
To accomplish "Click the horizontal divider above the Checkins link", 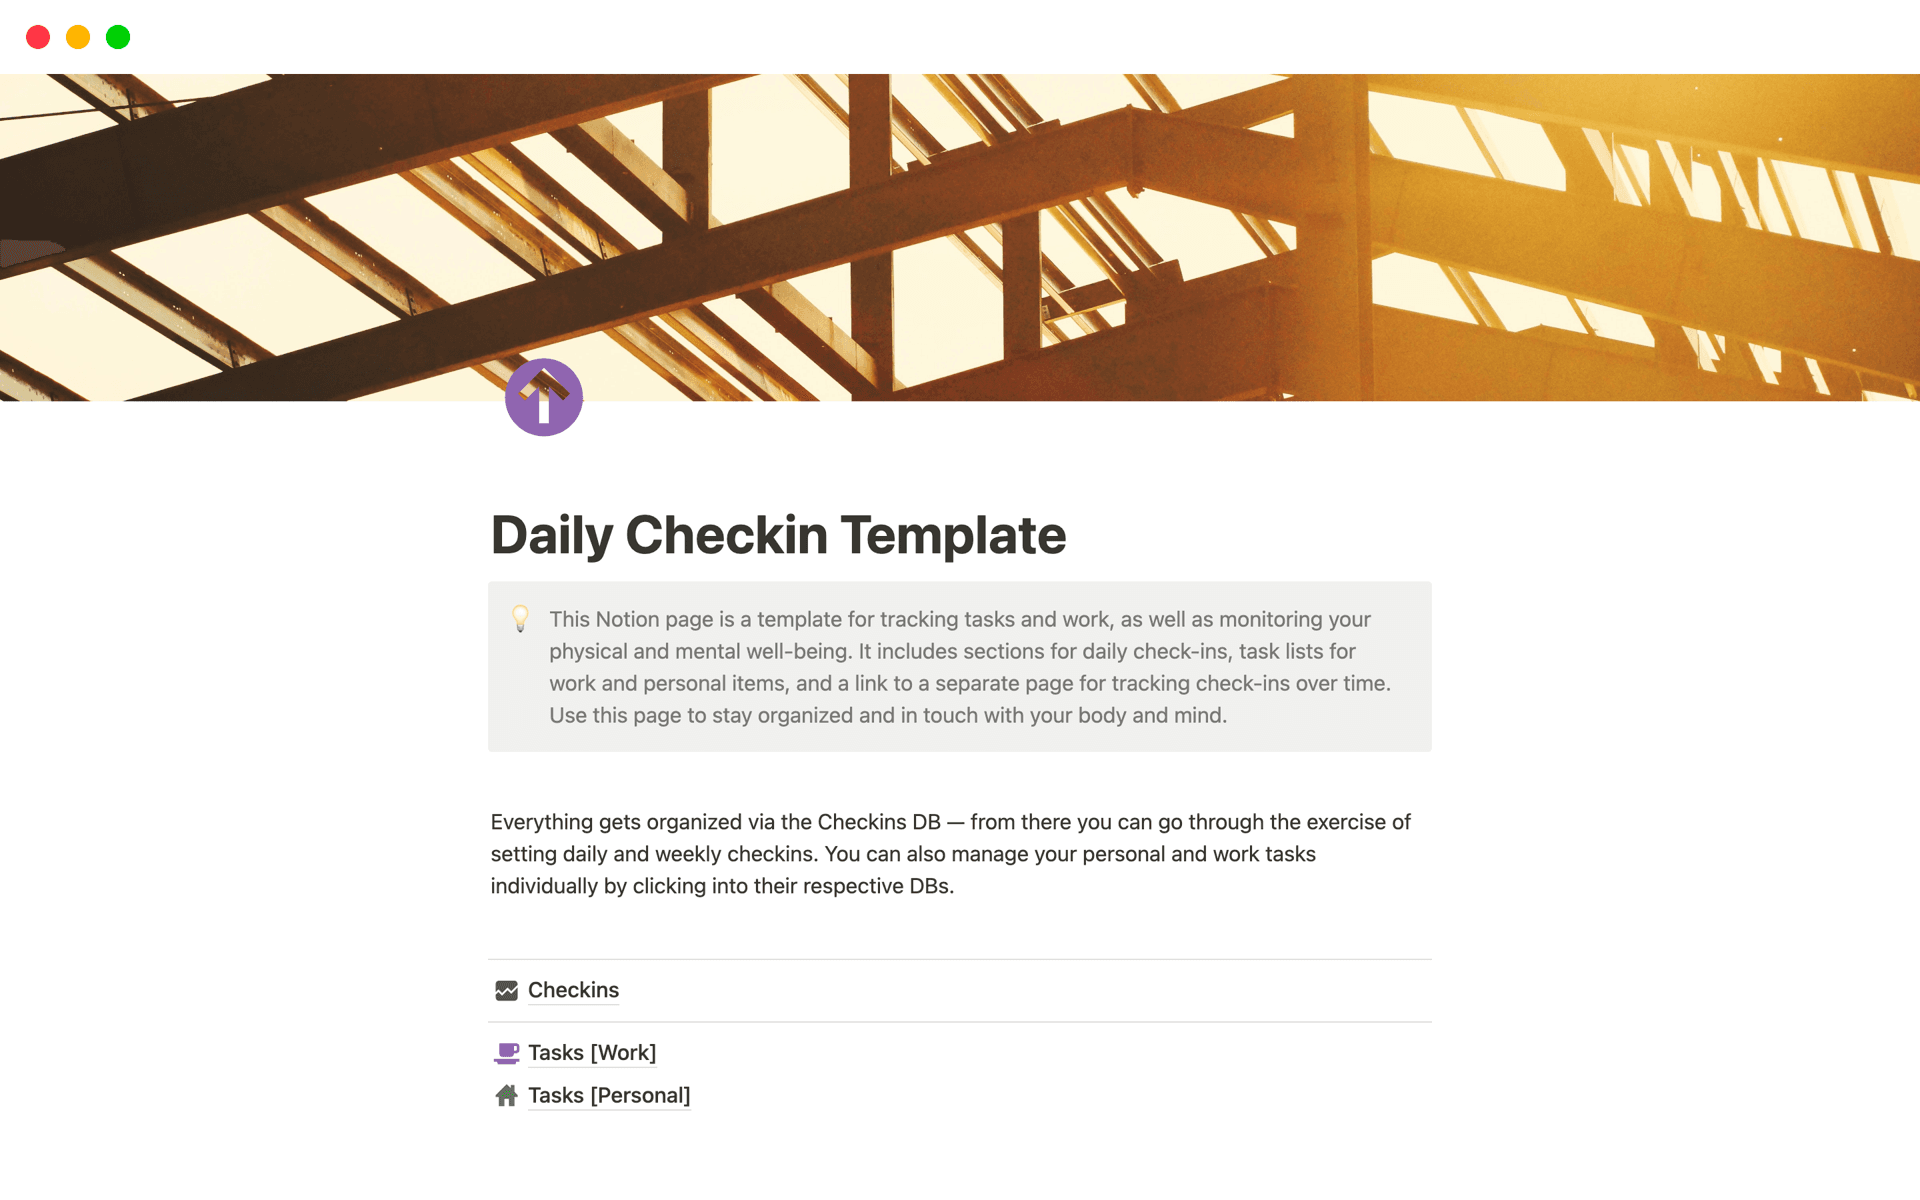I will [x=960, y=958].
